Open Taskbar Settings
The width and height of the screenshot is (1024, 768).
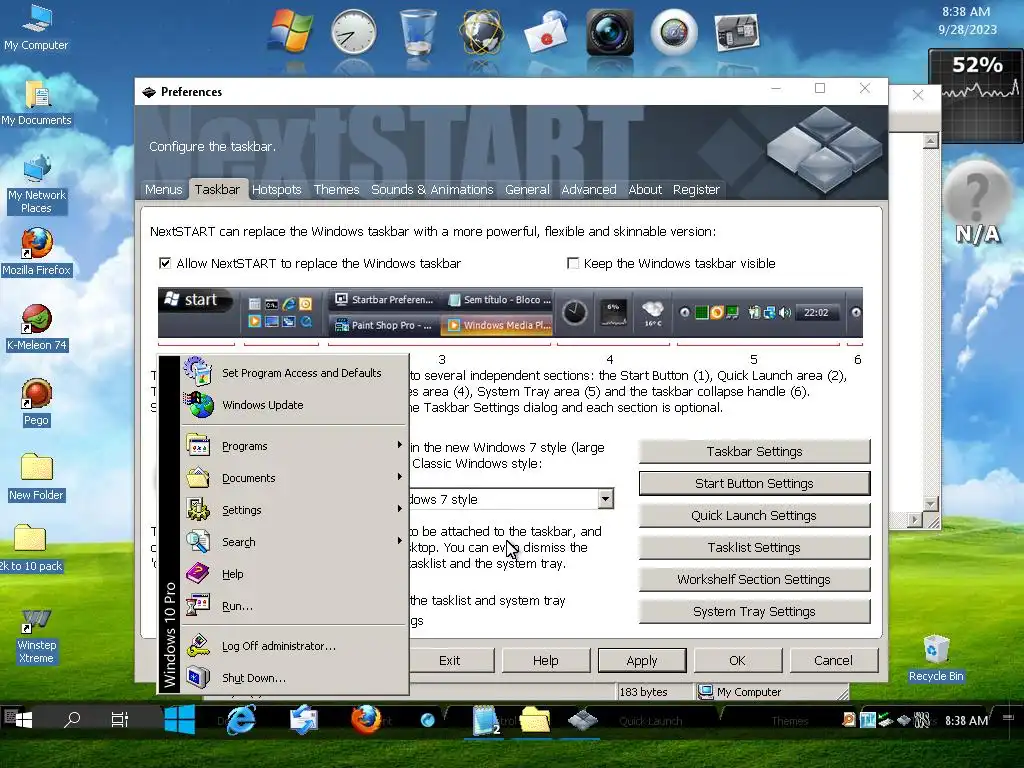pos(754,451)
